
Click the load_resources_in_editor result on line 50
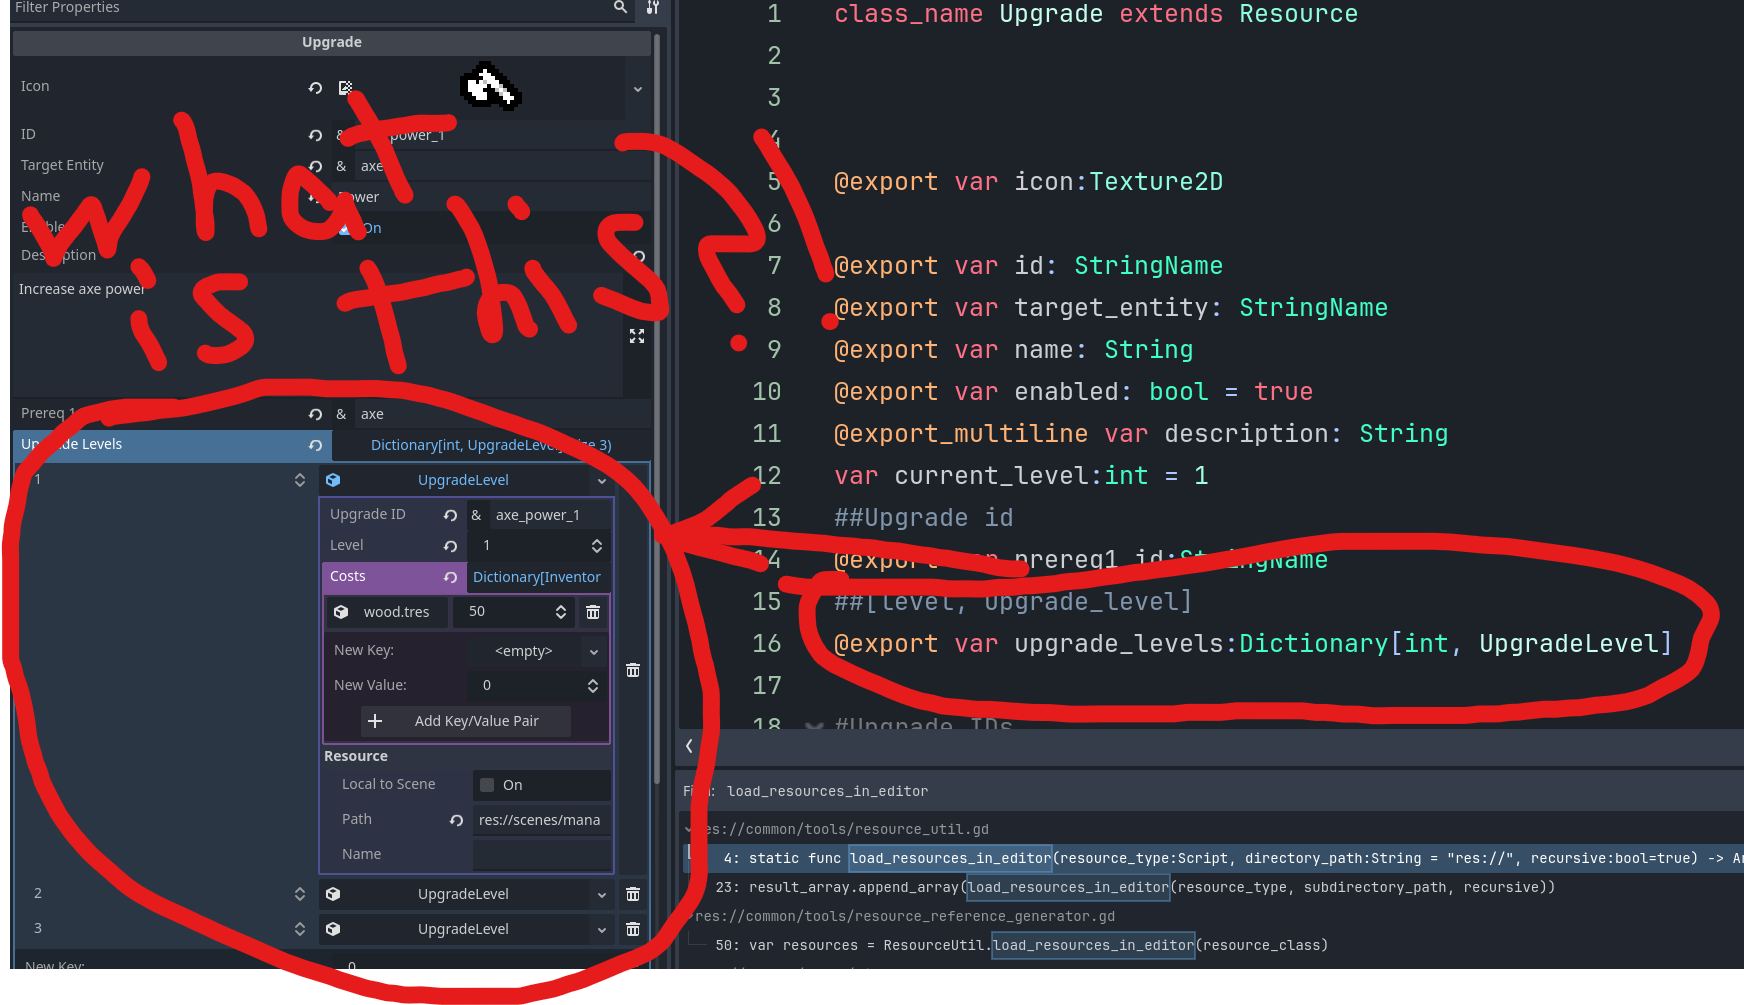pos(1092,945)
